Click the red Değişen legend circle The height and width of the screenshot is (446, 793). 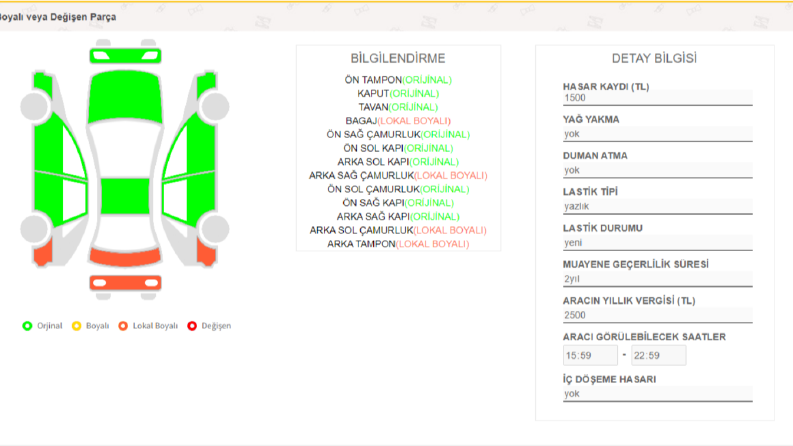point(192,326)
